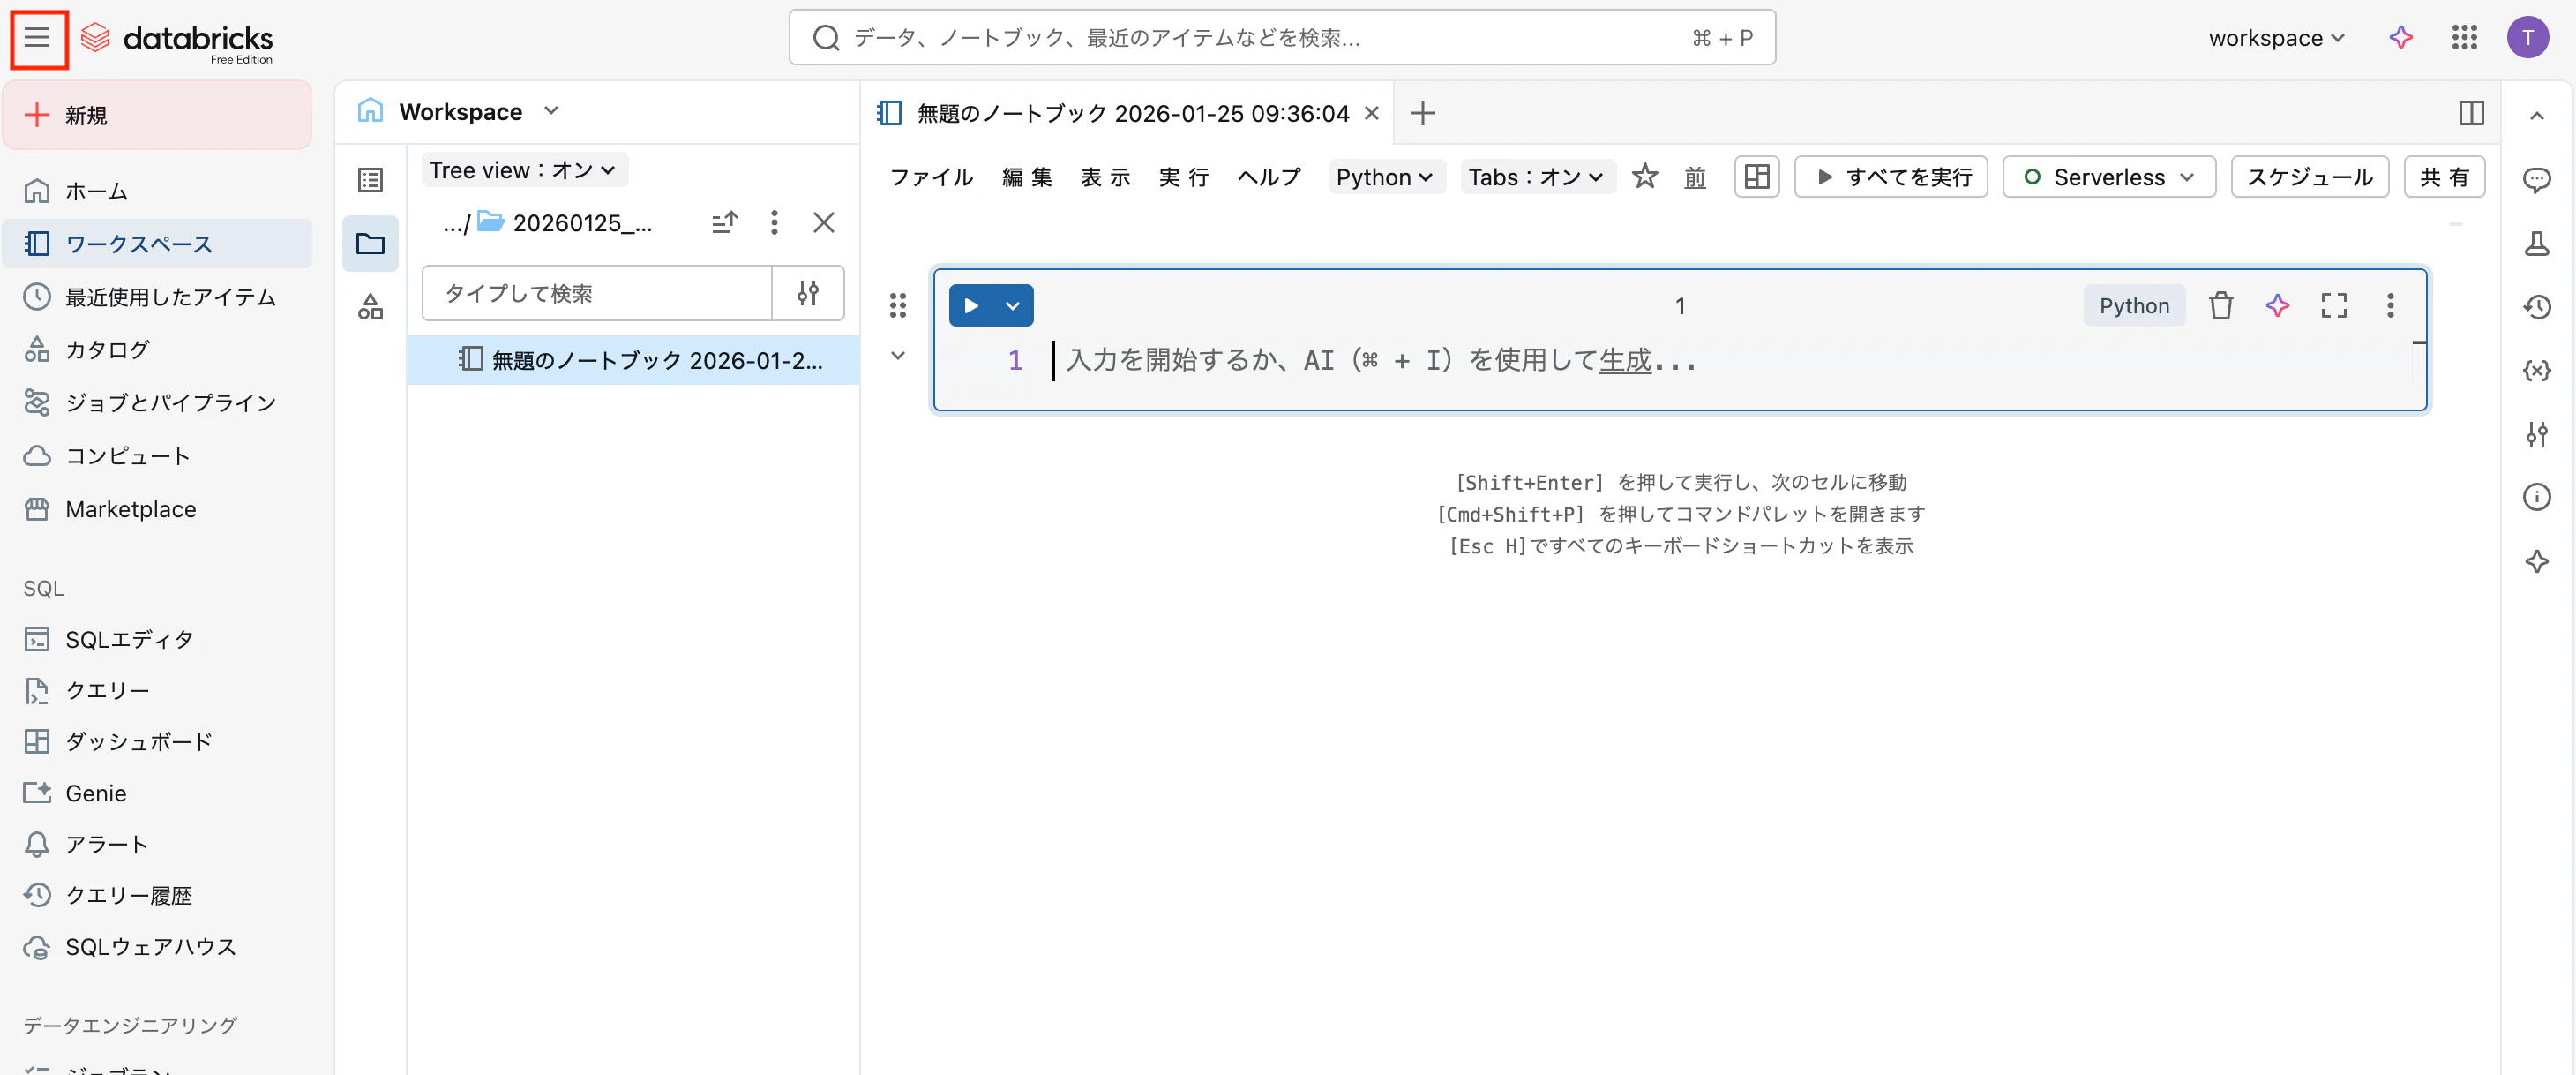
Task: Collapse the sidebar with the hamburger menu icon
Action: pos(38,38)
